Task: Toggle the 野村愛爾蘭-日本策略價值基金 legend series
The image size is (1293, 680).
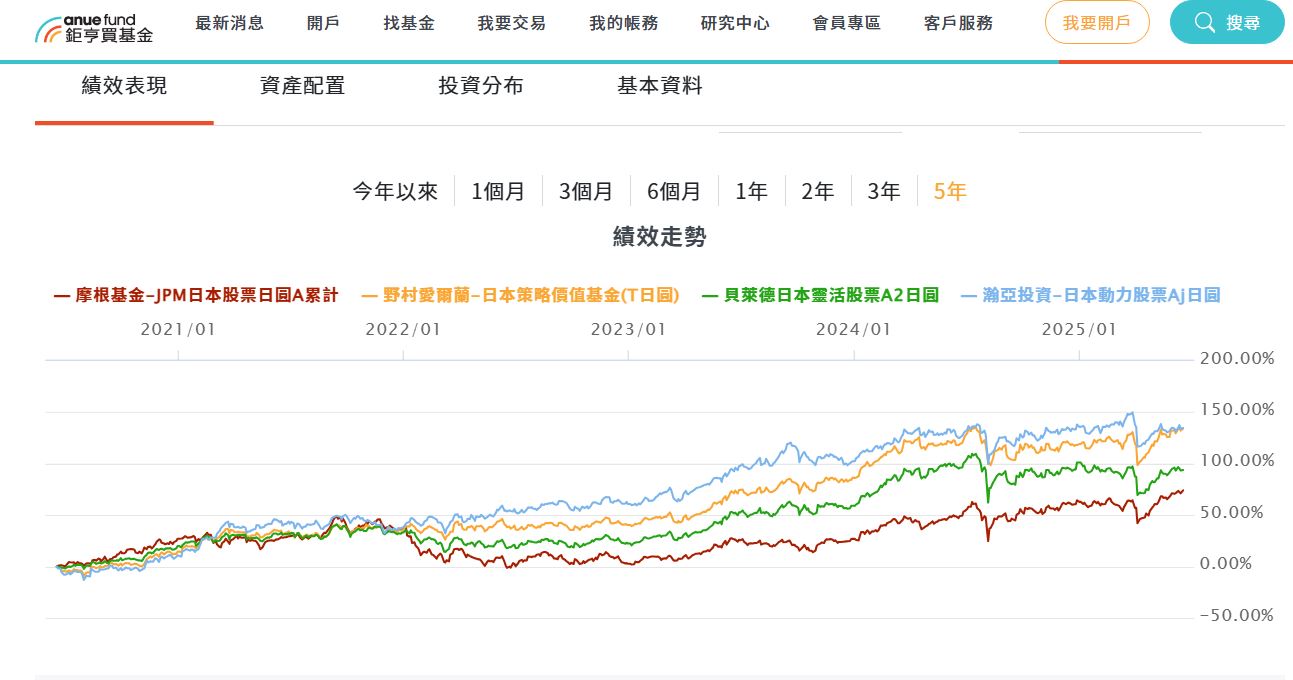Action: 520,295
